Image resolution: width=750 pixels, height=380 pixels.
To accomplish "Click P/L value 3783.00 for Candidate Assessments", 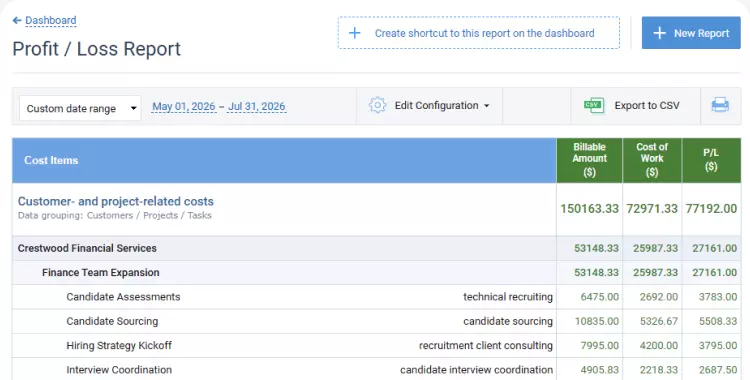I will [x=718, y=297].
